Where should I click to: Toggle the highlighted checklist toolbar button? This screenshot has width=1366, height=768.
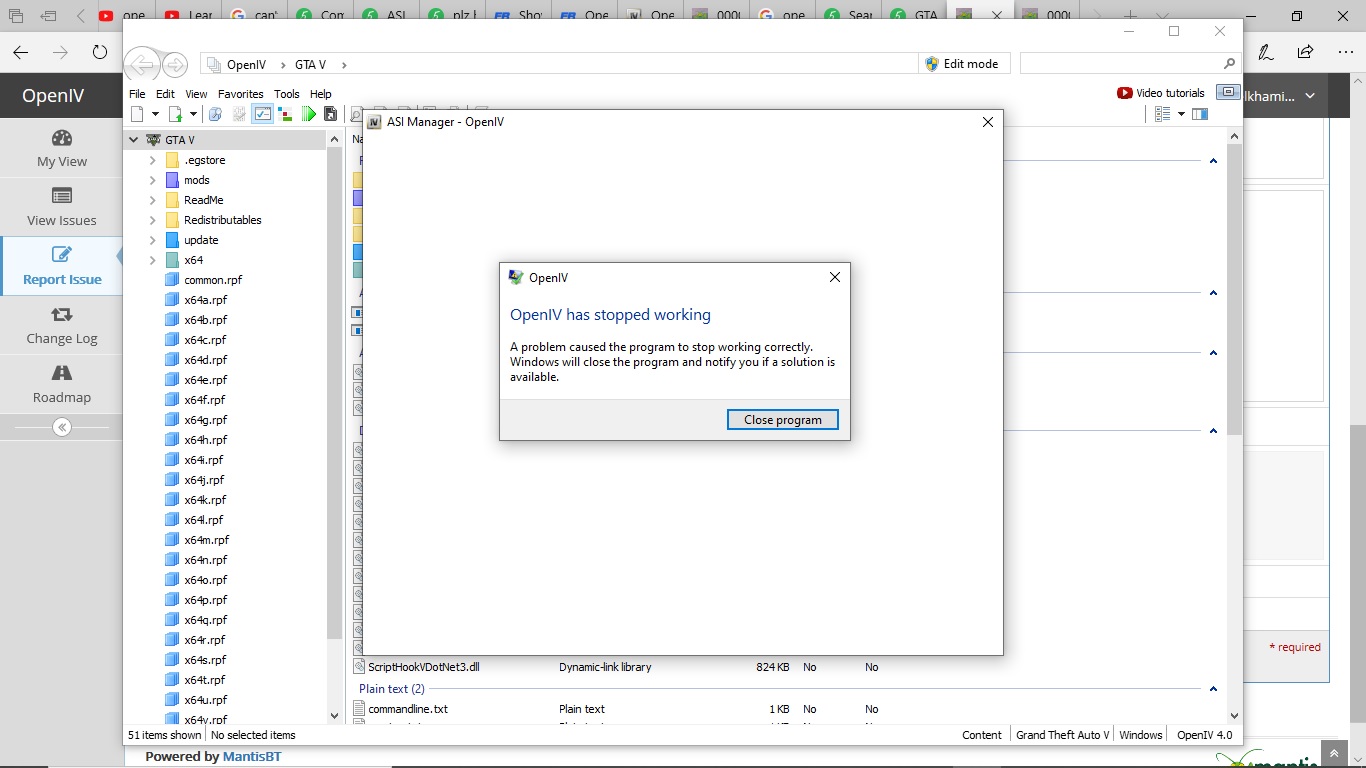pos(262,114)
